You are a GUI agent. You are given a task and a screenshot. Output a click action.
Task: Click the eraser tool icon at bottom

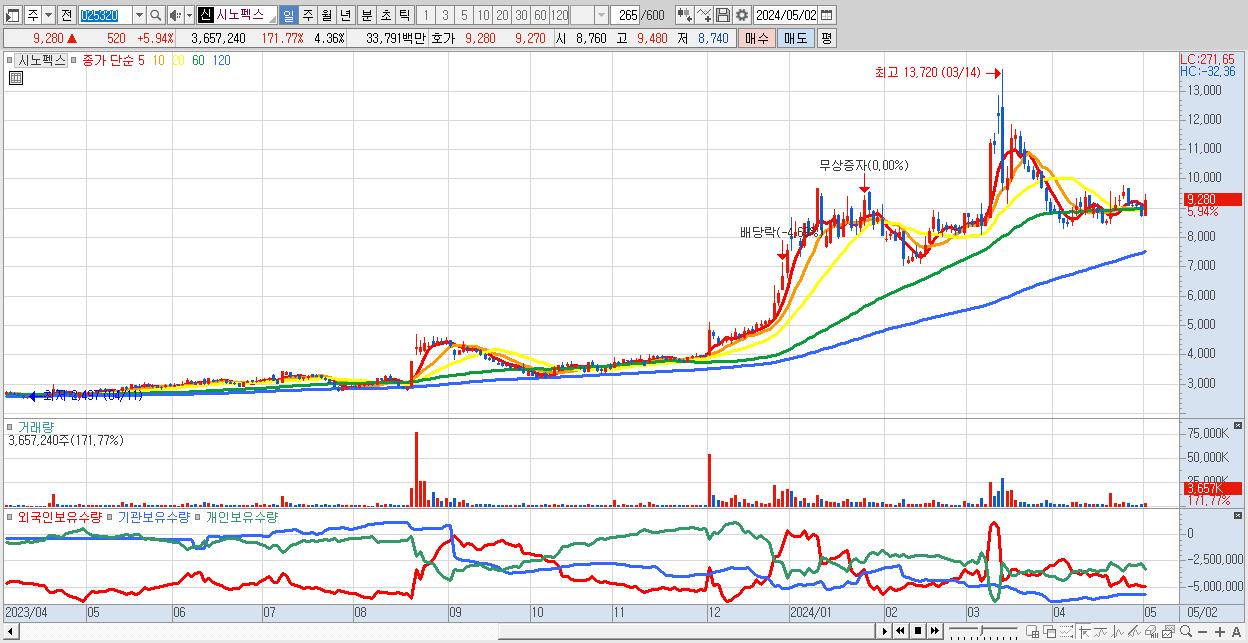coord(1152,632)
